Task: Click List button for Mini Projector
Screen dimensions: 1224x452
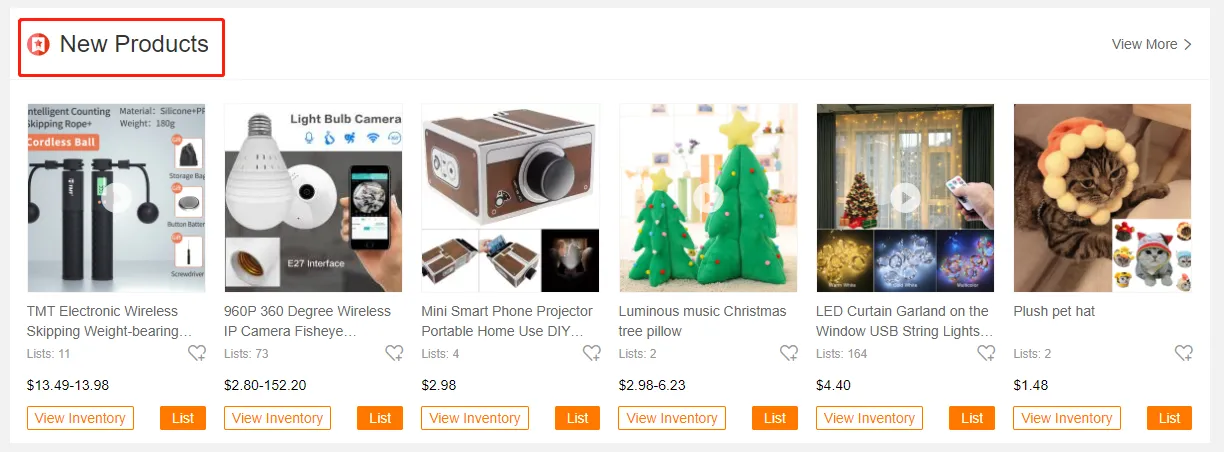Action: (x=577, y=418)
